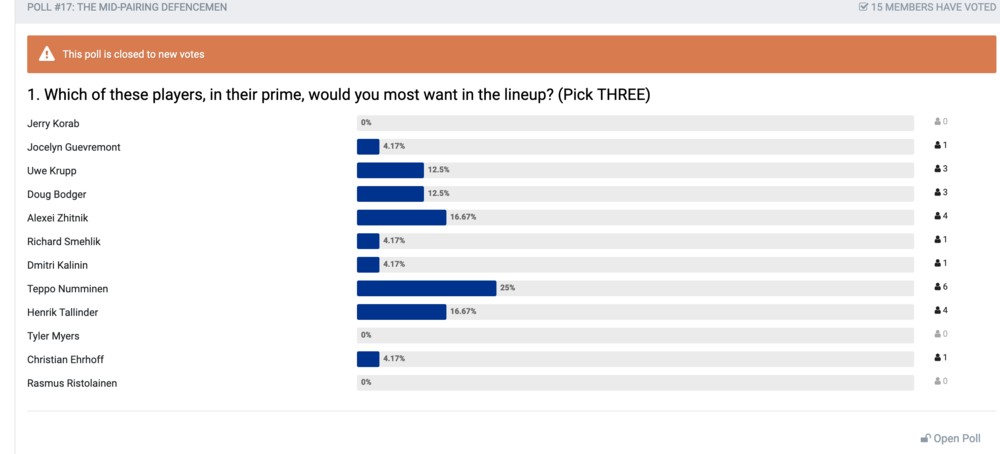Viewport: 1000px width, 454px height.
Task: Click voter icon for Jocelyn Guevremont
Action: 938,145
